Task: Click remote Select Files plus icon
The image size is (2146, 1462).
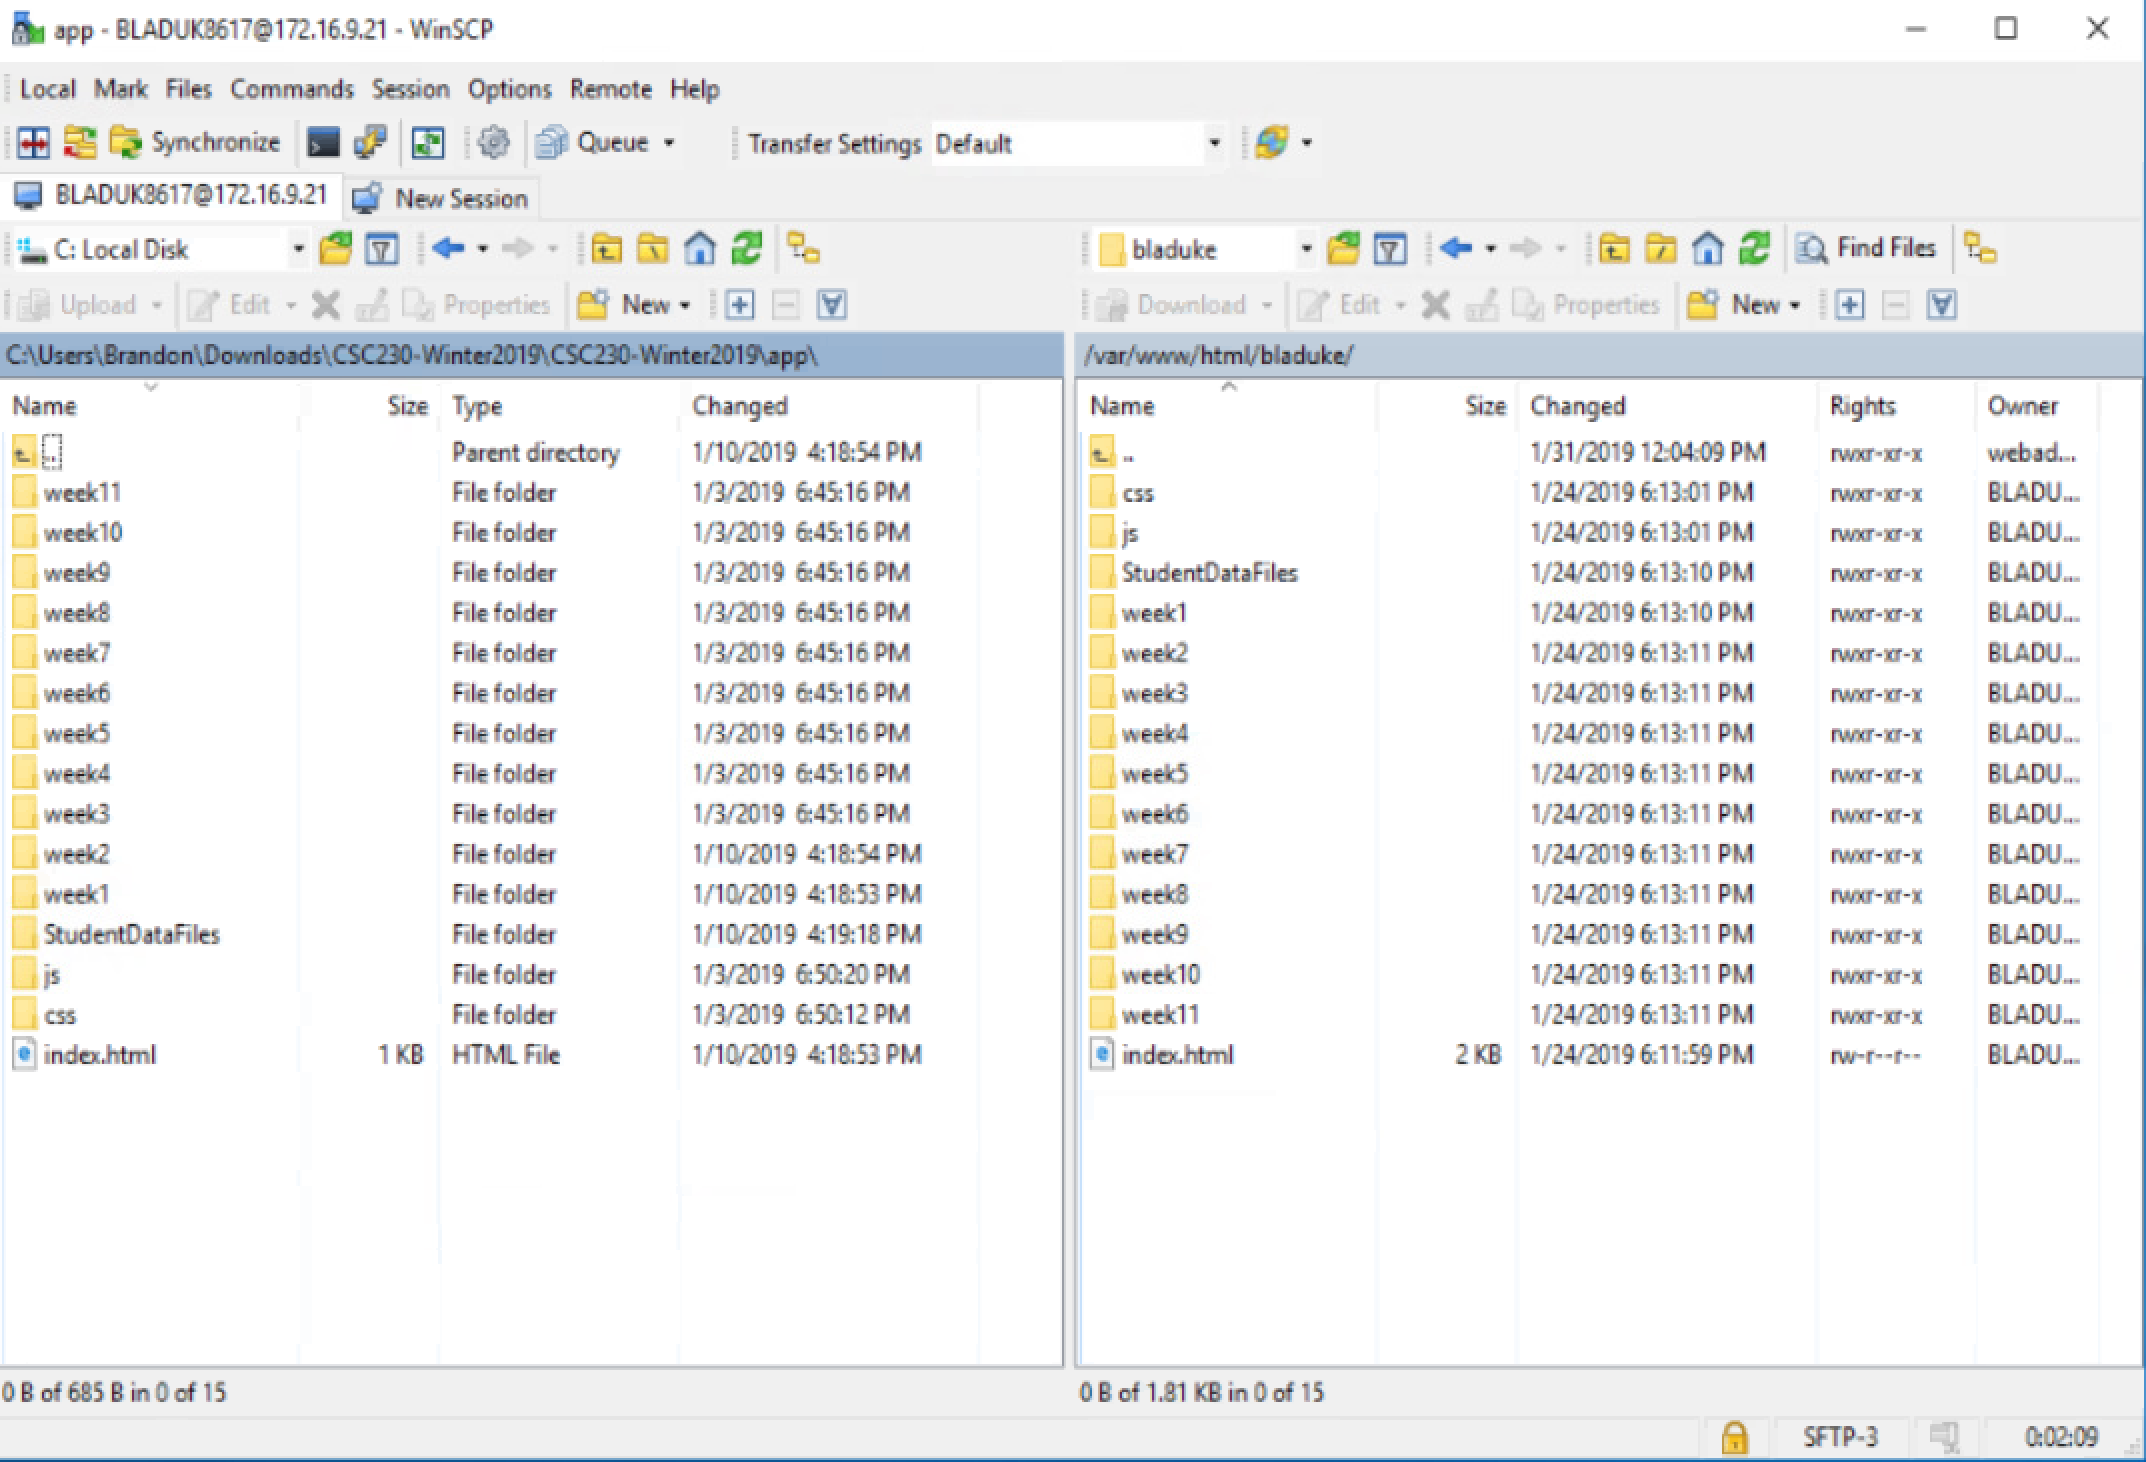Action: 1849,304
